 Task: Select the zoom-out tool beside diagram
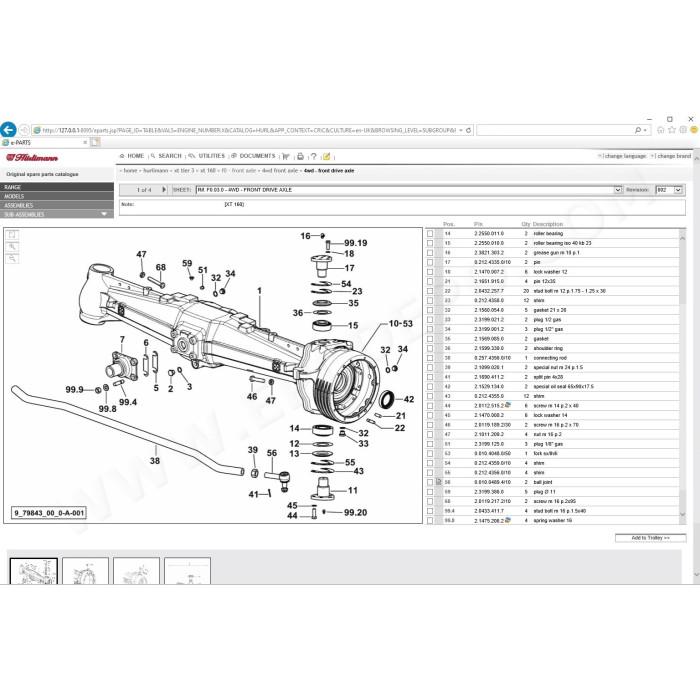tap(12, 258)
